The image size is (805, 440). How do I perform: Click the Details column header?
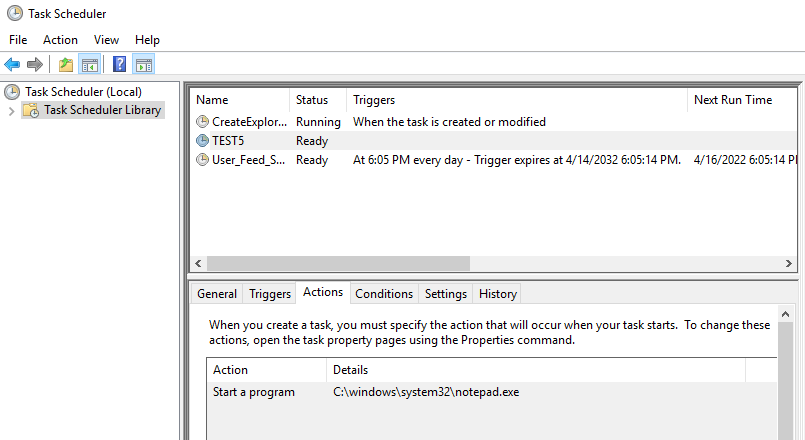click(535, 370)
